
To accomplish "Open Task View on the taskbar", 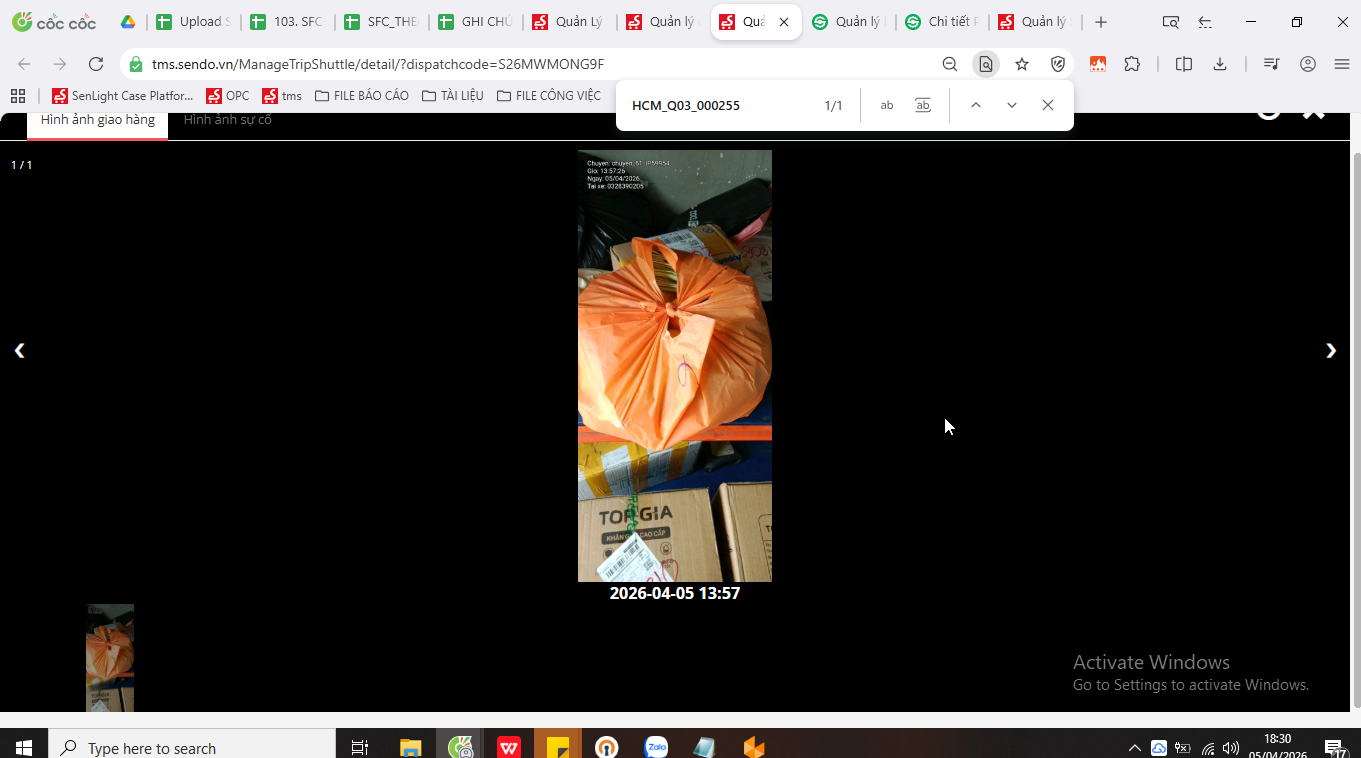I will click(x=360, y=747).
